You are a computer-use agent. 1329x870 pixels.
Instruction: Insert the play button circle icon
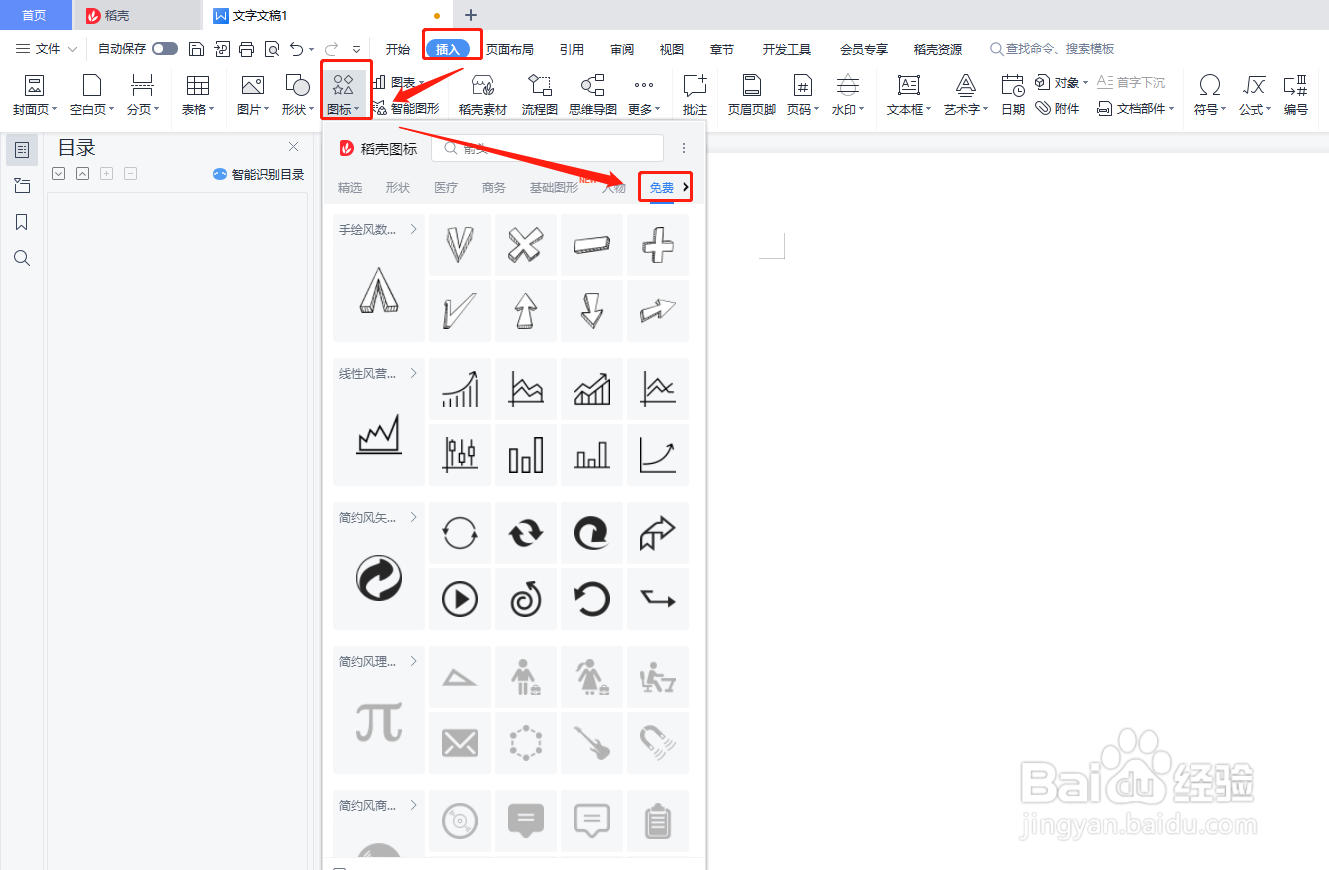460,599
